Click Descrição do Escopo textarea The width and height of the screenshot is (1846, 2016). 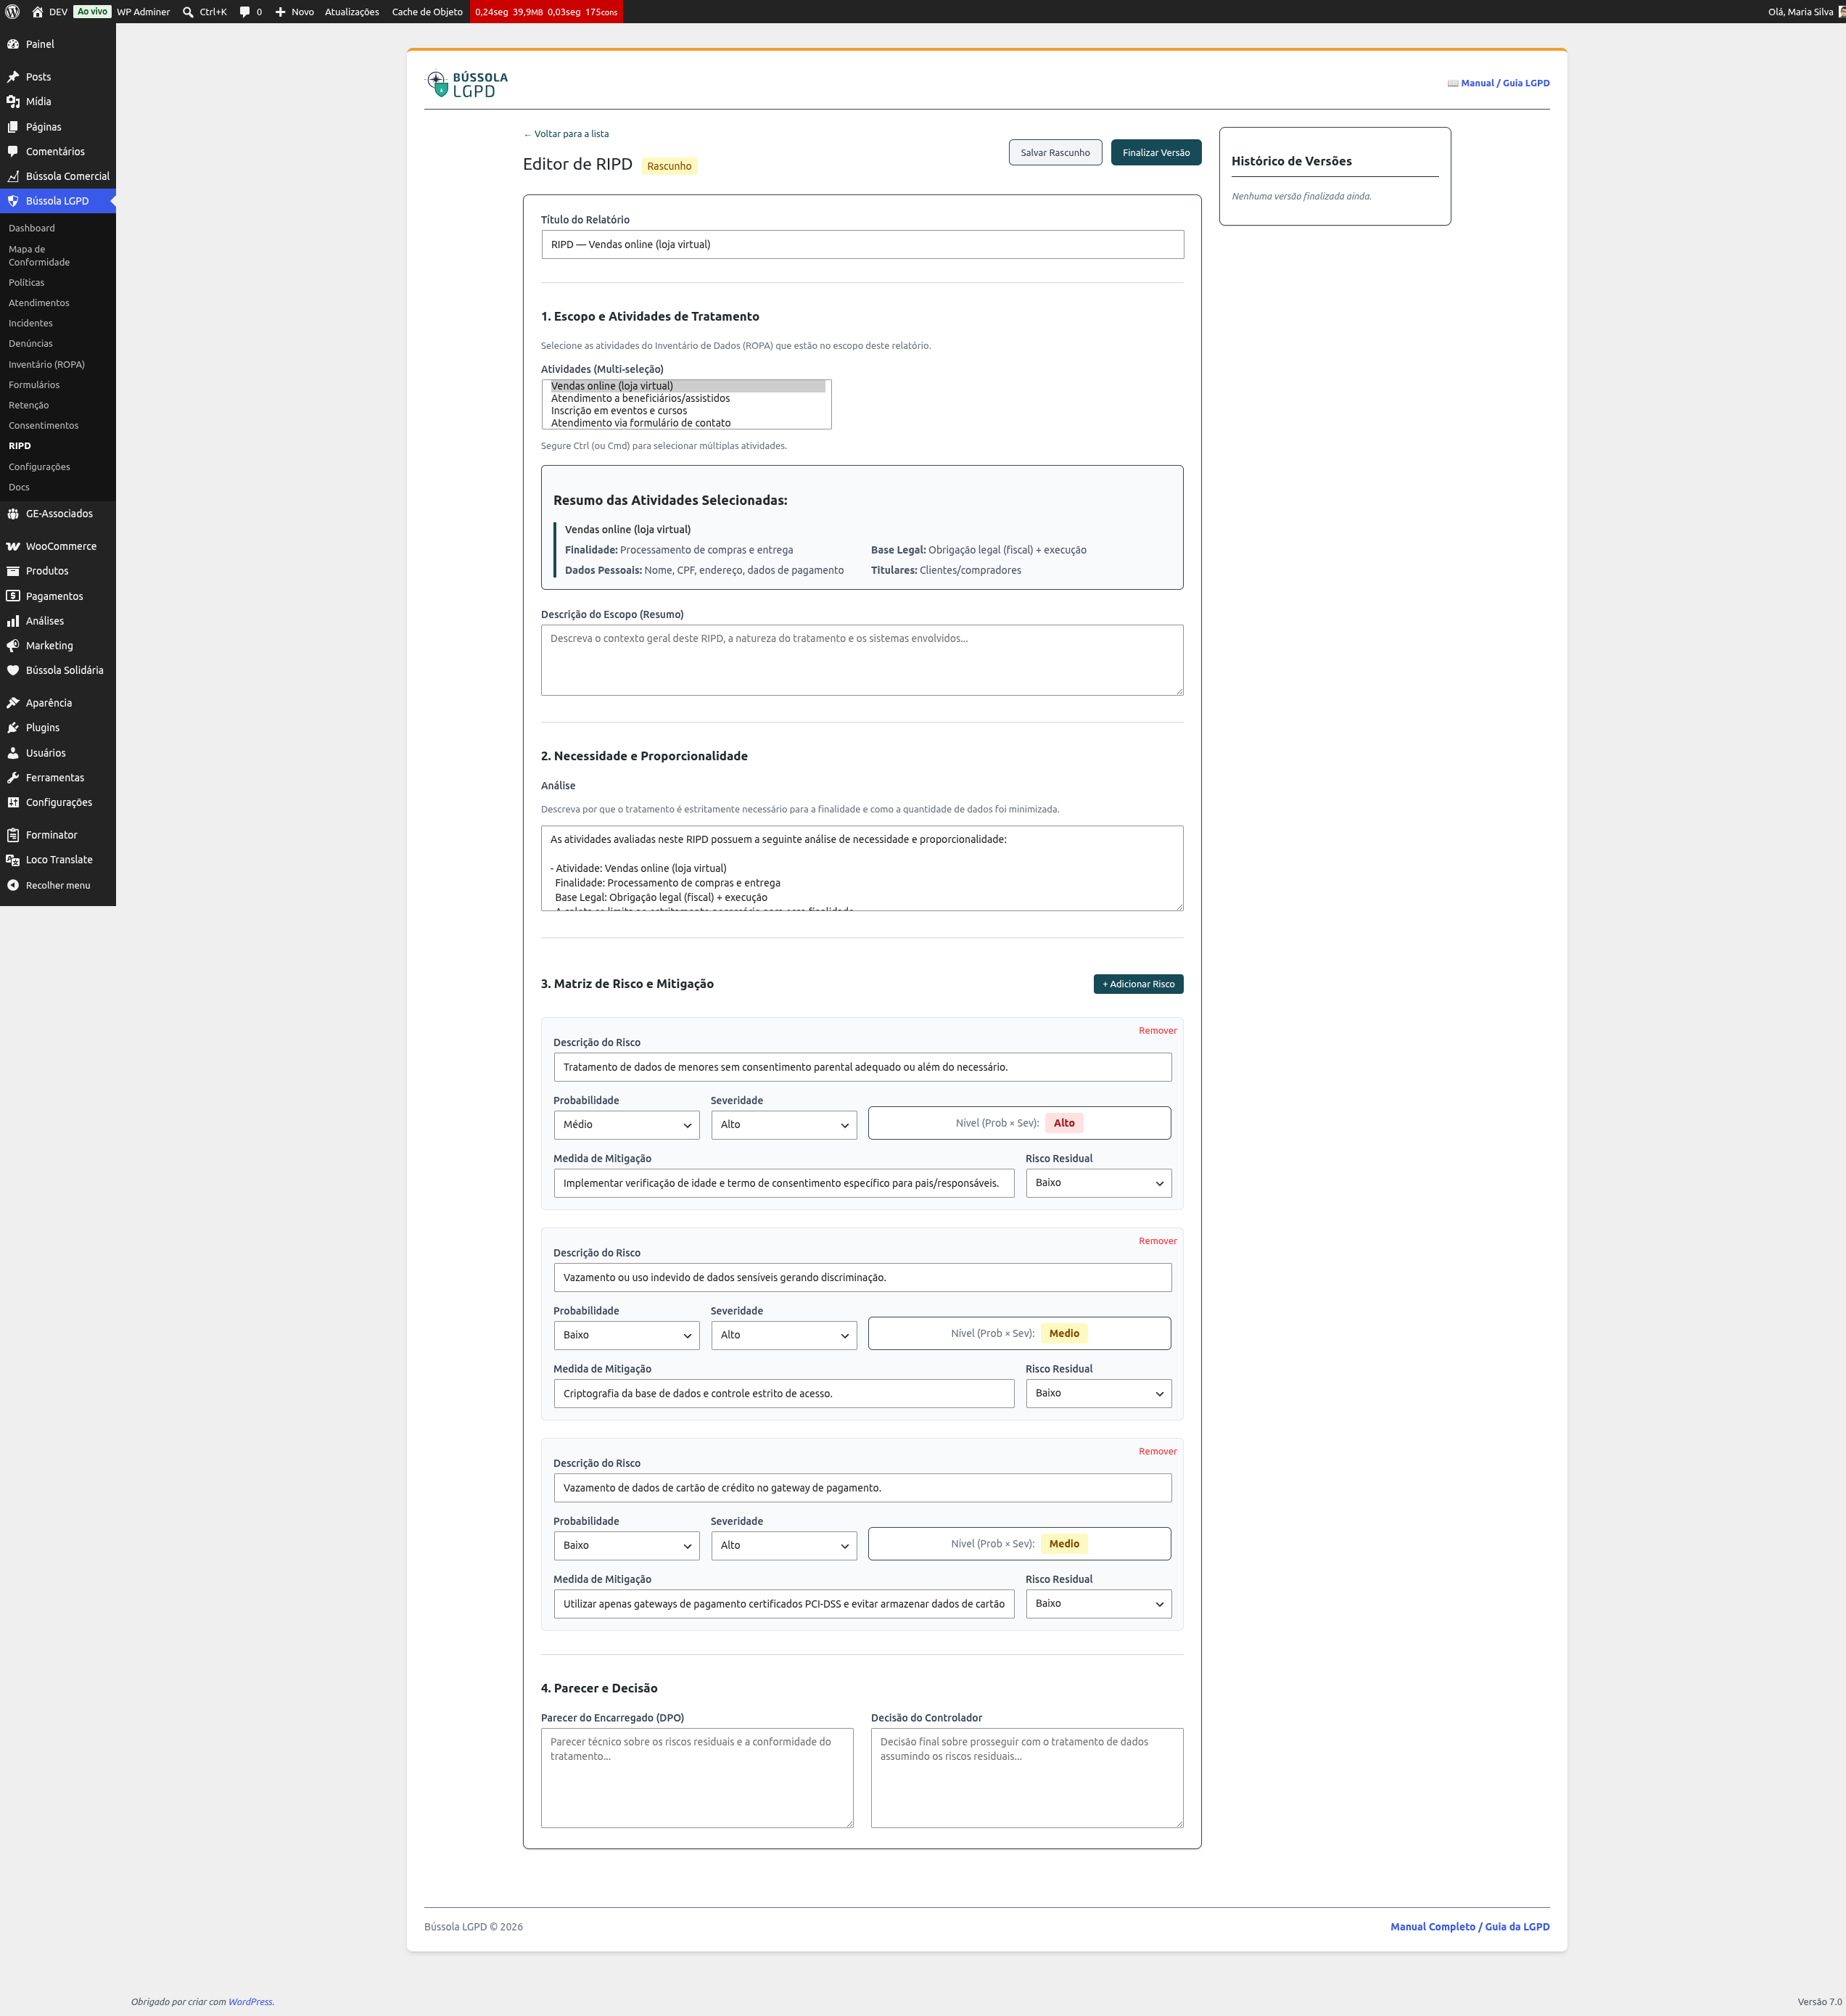pos(862,660)
